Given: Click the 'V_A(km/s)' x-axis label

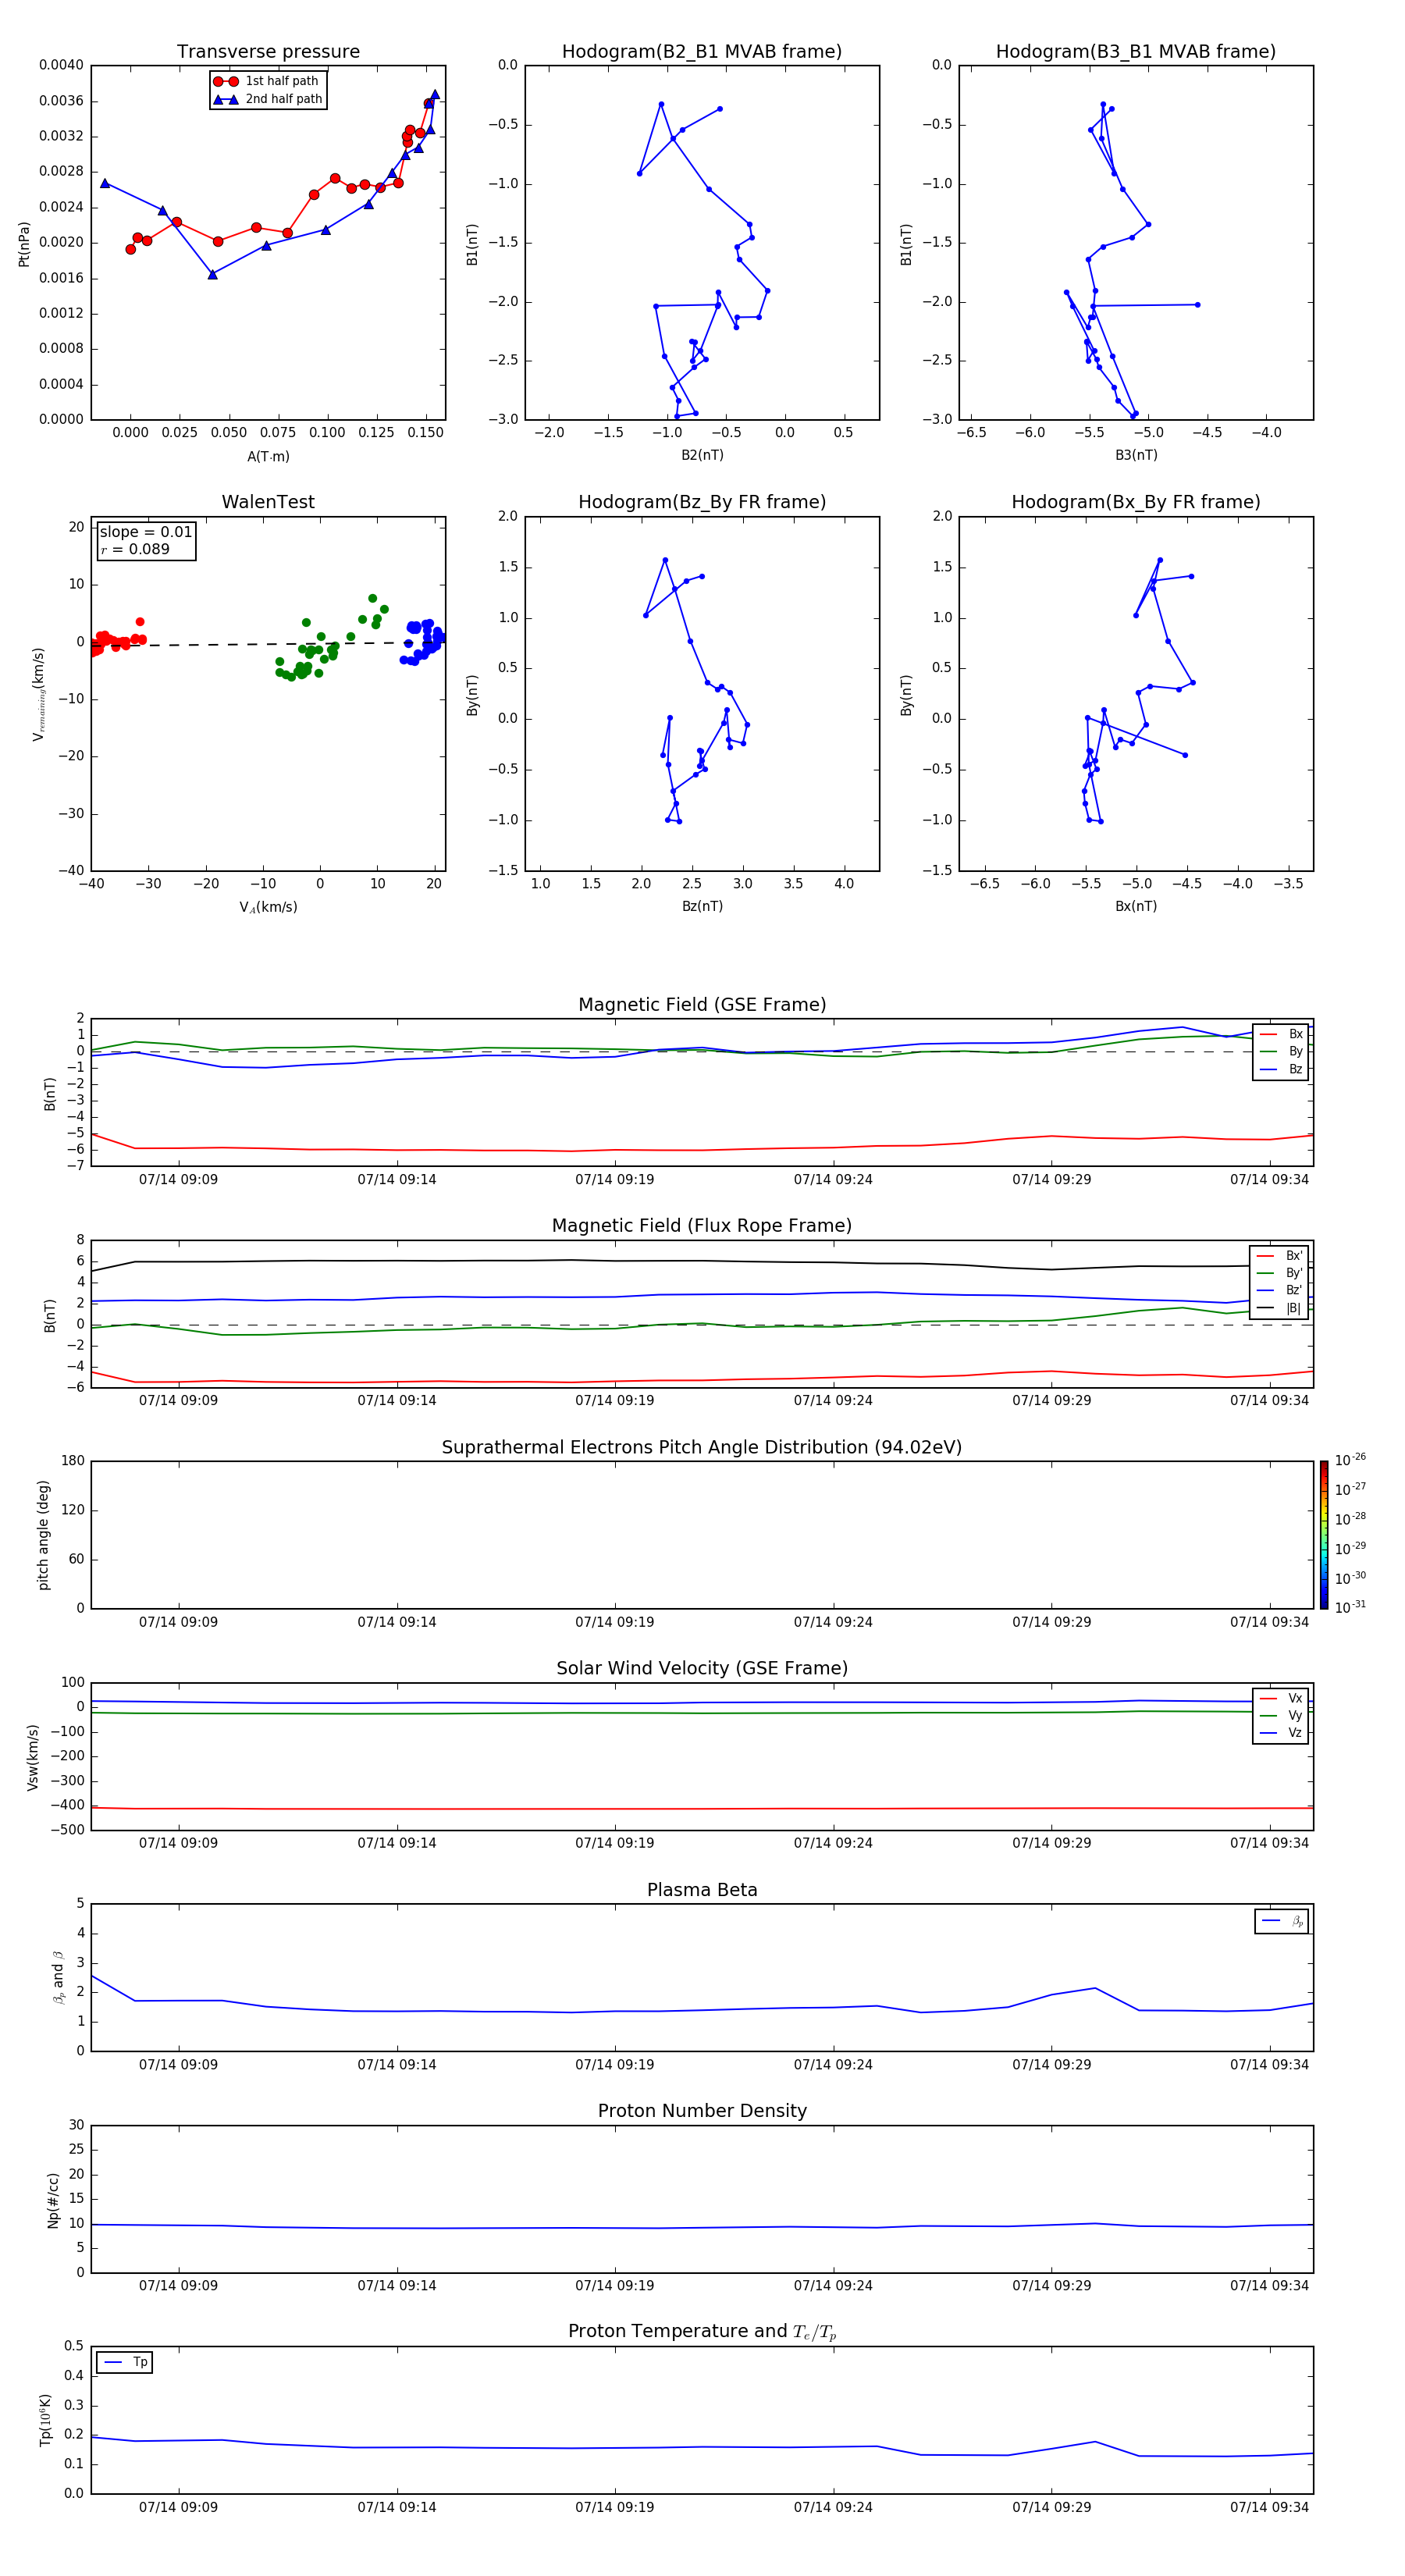Looking at the screenshot, I should (268, 907).
